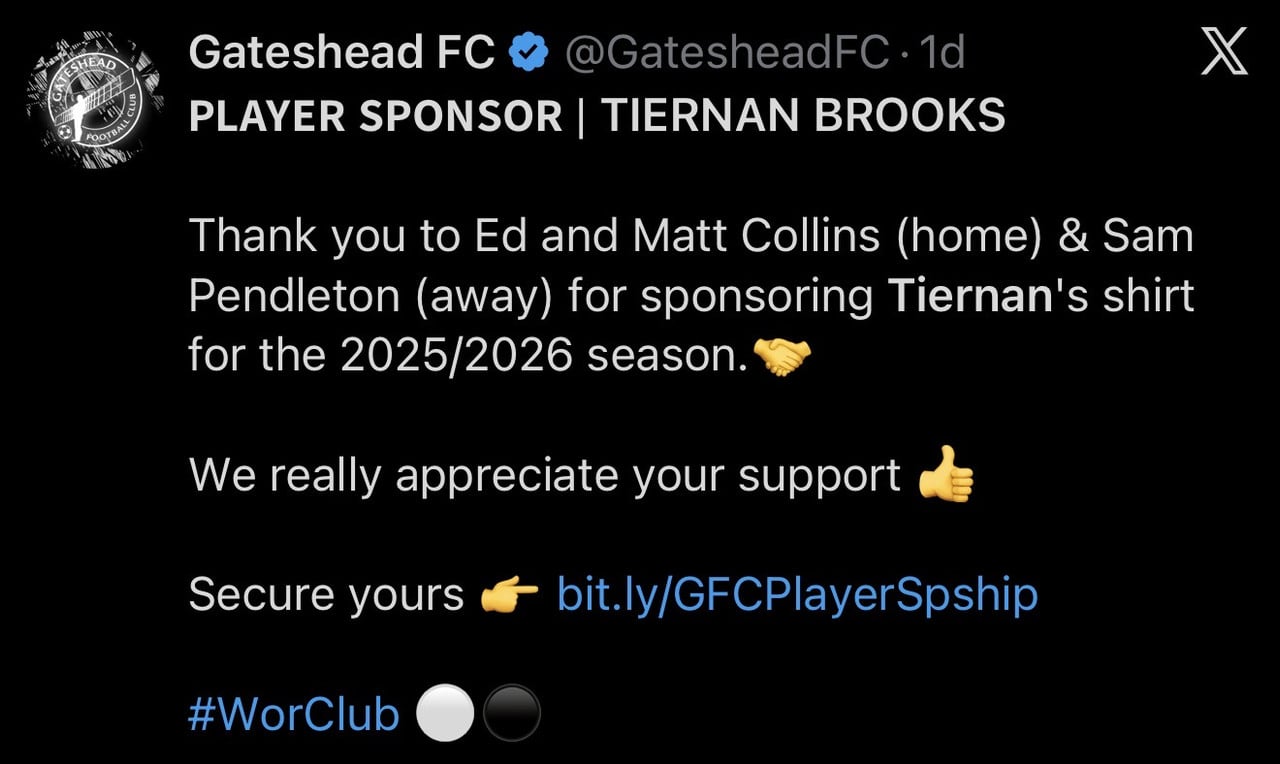Click the Gateshead FC display name
The width and height of the screenshot is (1280, 764).
342,53
